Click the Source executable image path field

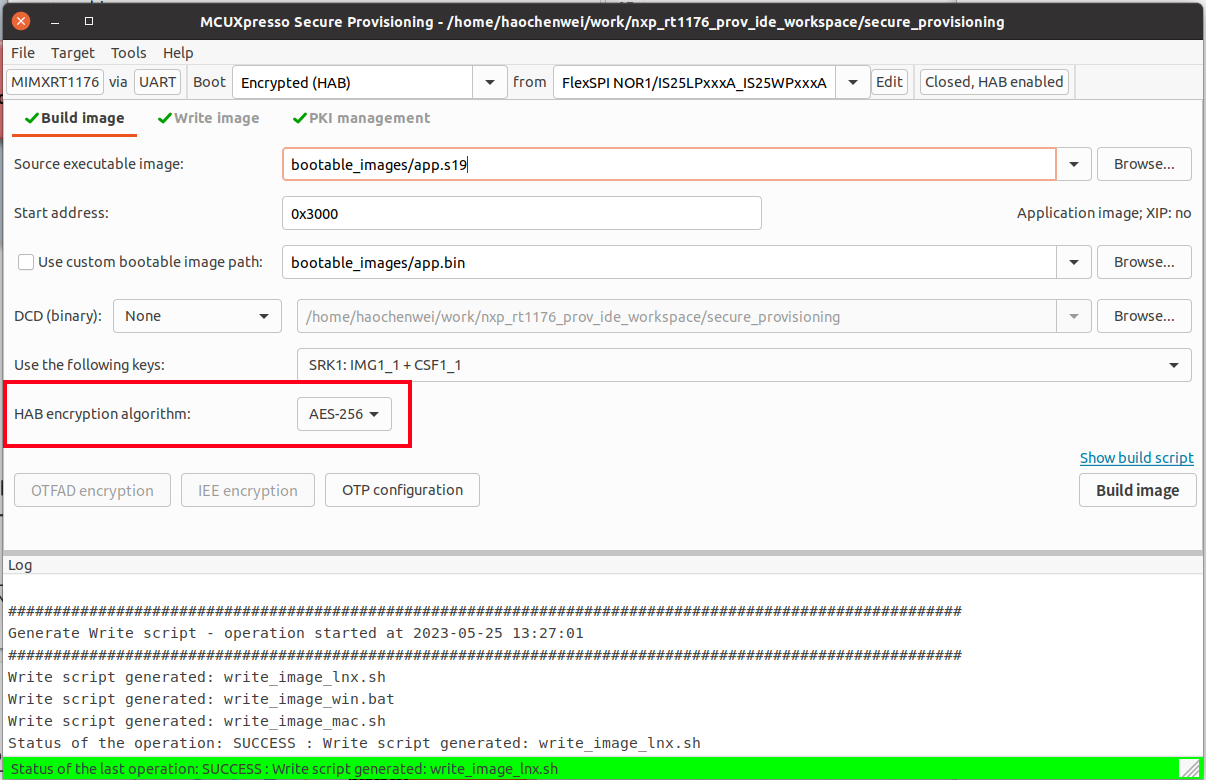(669, 164)
